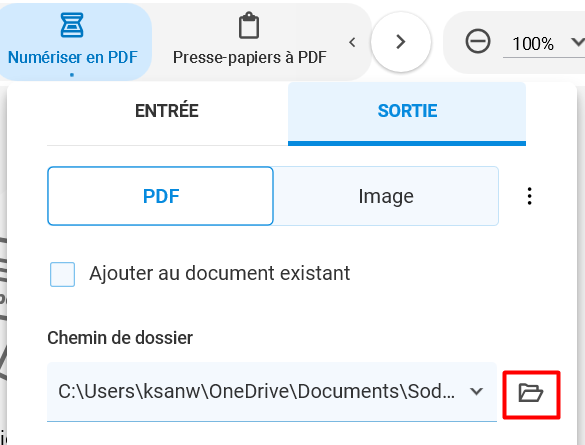Click the folder path field showing C:\Users\ksanw
The height and width of the screenshot is (445, 585).
272,391
